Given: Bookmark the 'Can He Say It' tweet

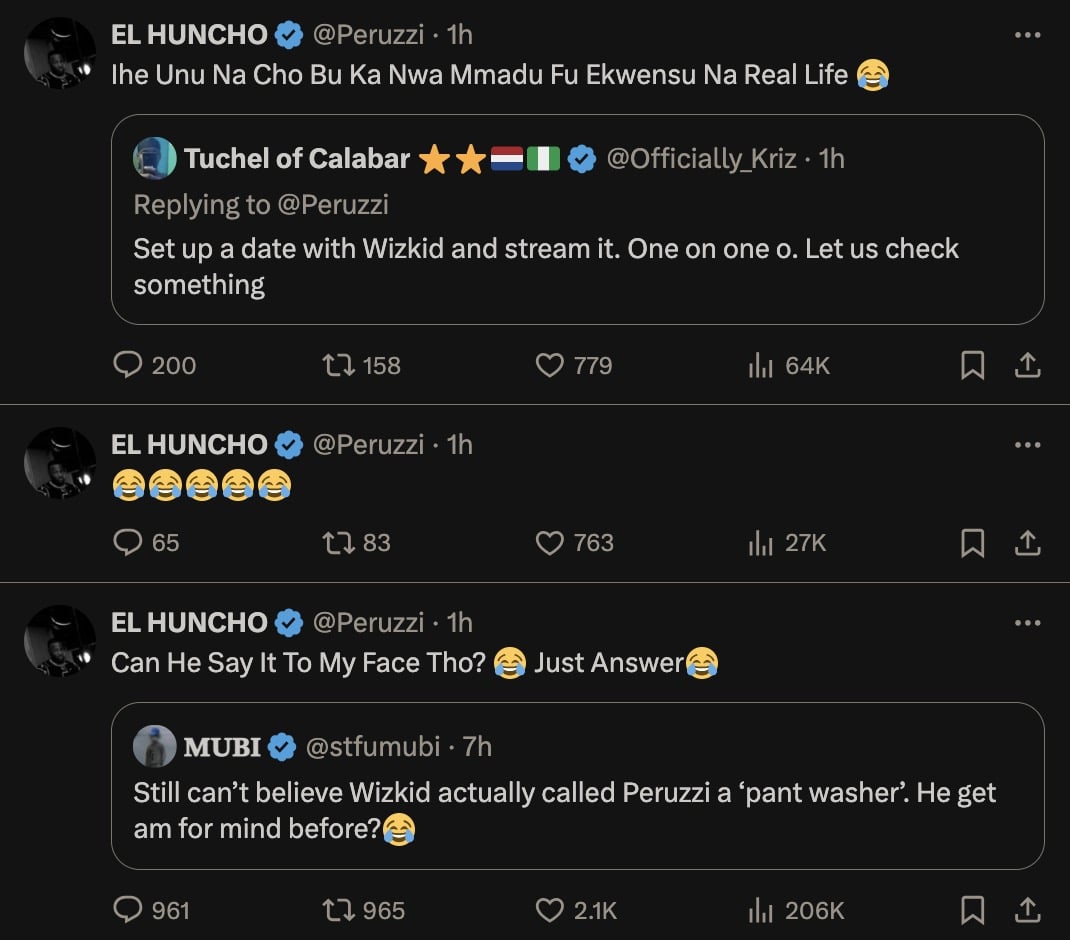Looking at the screenshot, I should click(x=973, y=910).
